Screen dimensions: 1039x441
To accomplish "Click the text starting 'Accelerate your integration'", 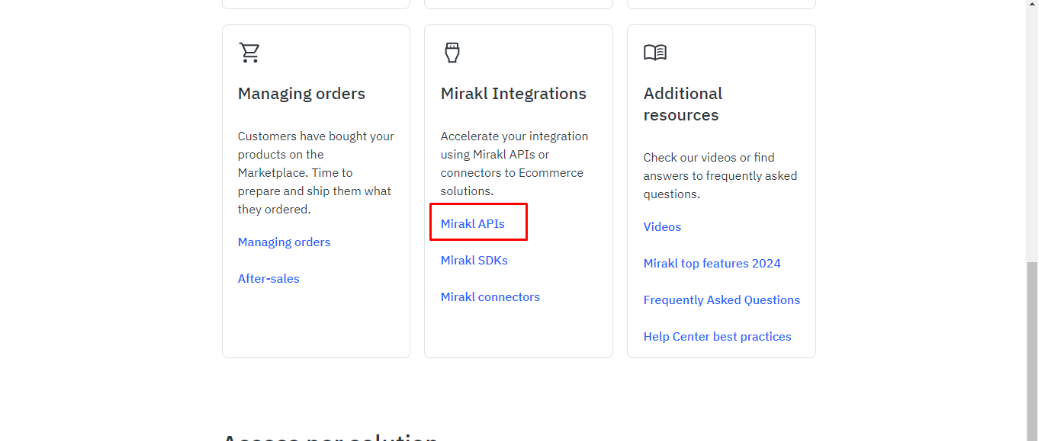I will click(514, 164).
